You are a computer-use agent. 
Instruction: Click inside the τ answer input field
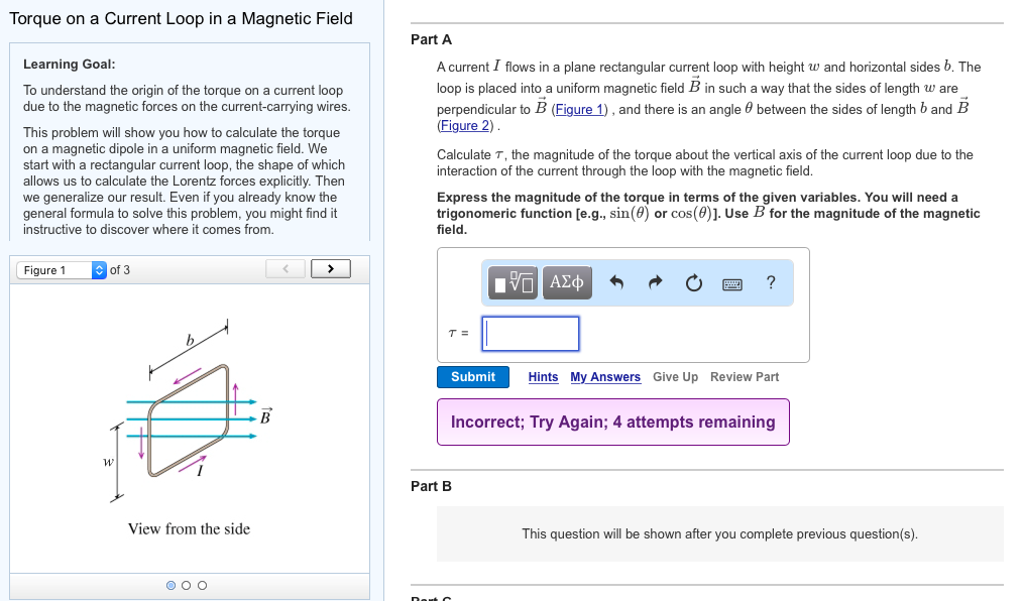[x=530, y=333]
